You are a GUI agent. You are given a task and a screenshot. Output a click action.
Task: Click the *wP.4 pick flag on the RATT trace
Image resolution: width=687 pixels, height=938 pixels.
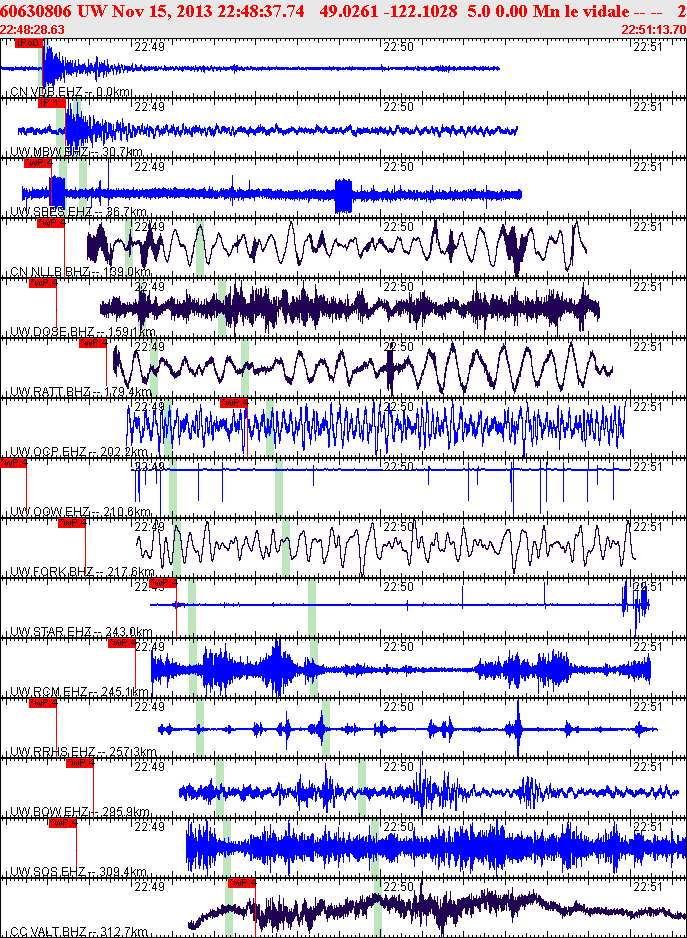click(x=93, y=343)
